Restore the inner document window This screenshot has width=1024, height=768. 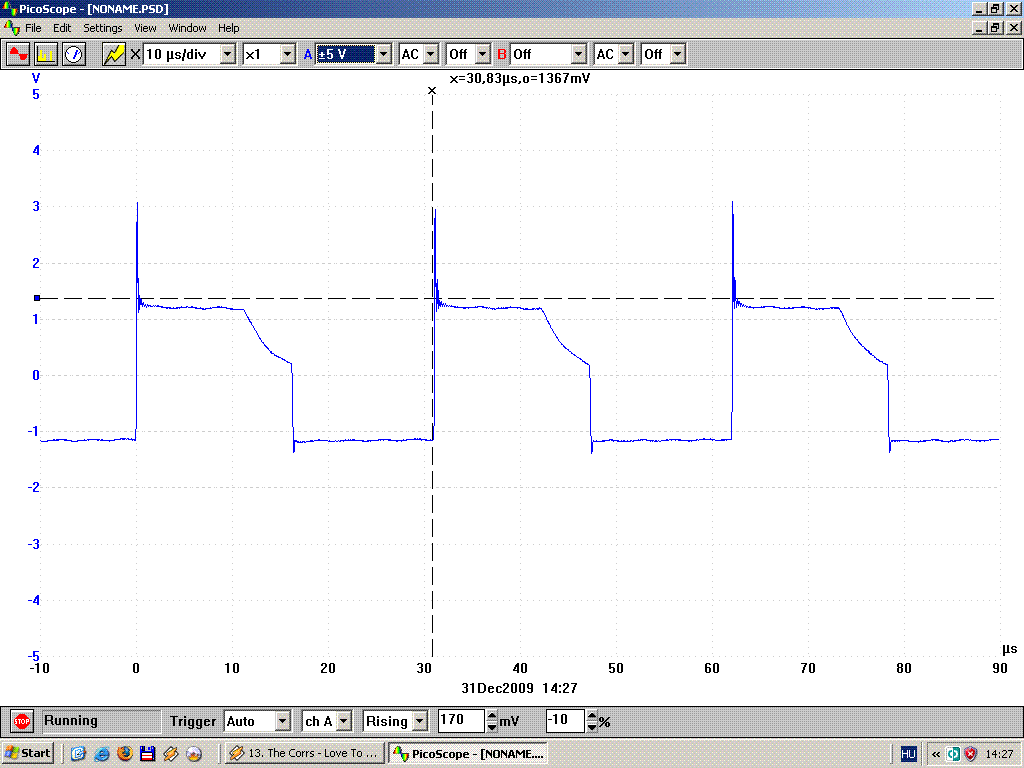click(x=995, y=28)
